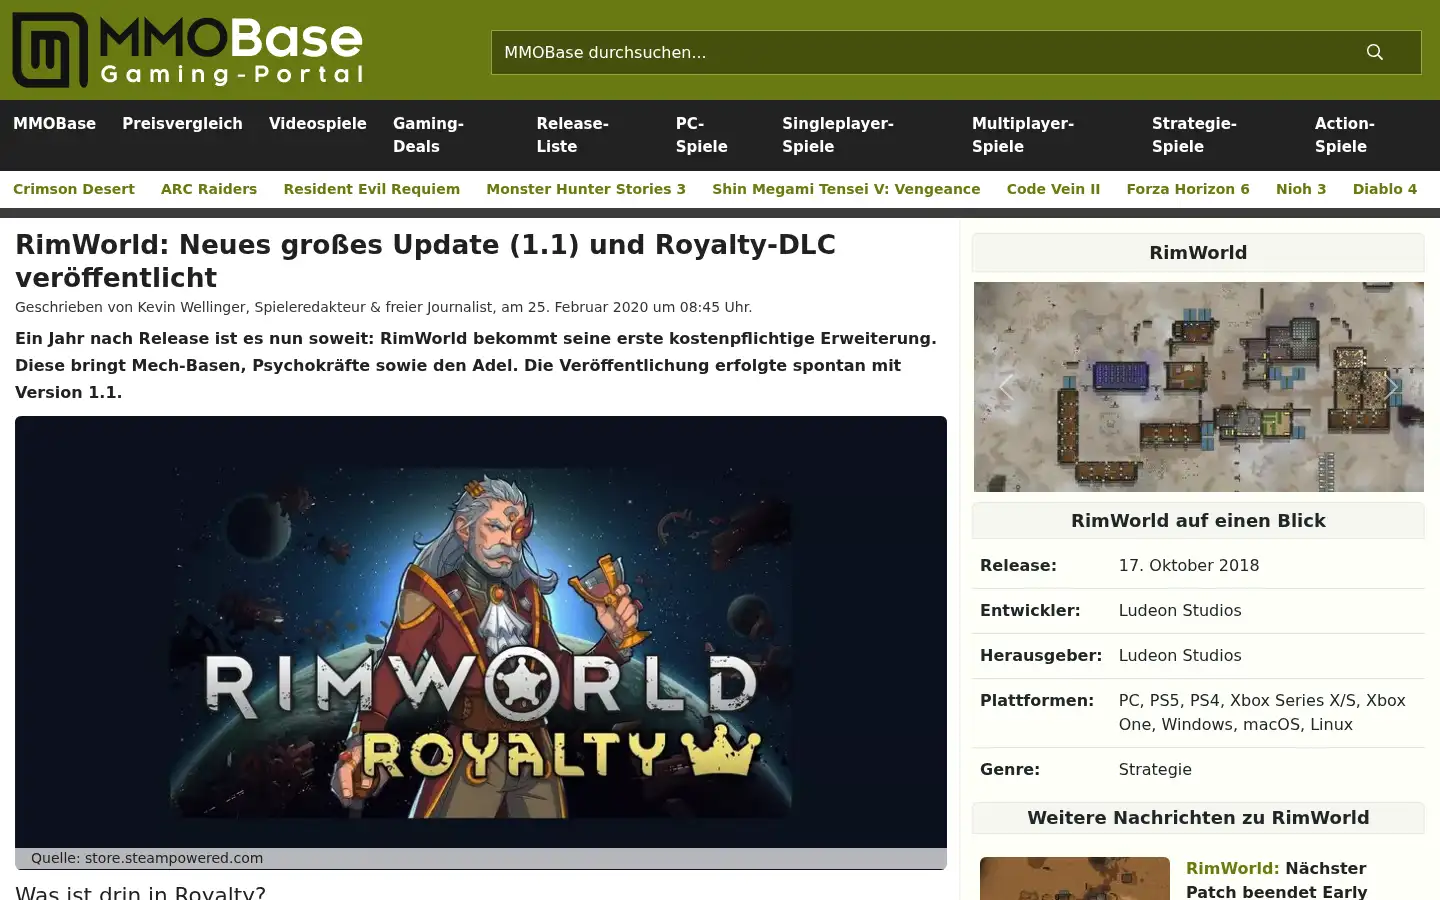Image resolution: width=1440 pixels, height=900 pixels.
Task: Select PC-Spiele in the navigation
Action: click(x=701, y=135)
